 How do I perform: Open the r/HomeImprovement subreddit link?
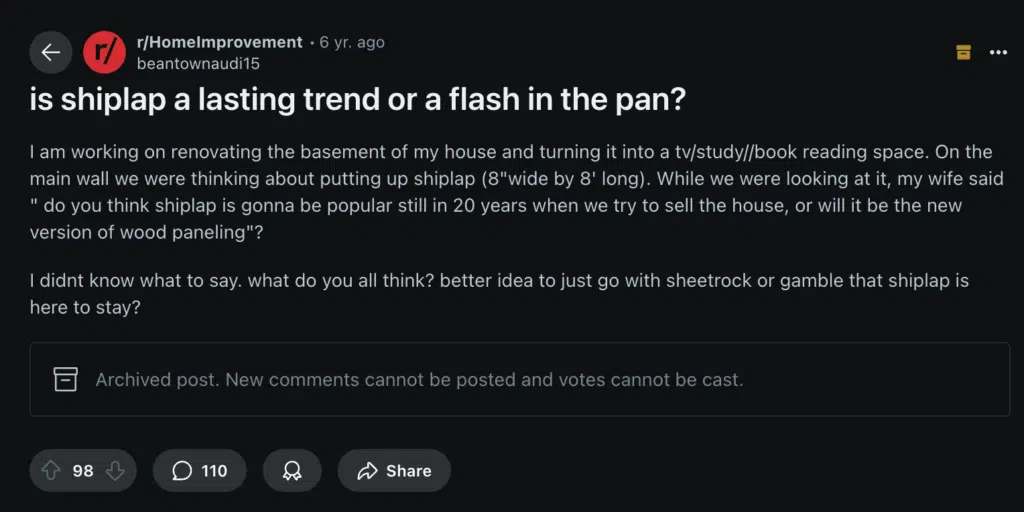(218, 42)
